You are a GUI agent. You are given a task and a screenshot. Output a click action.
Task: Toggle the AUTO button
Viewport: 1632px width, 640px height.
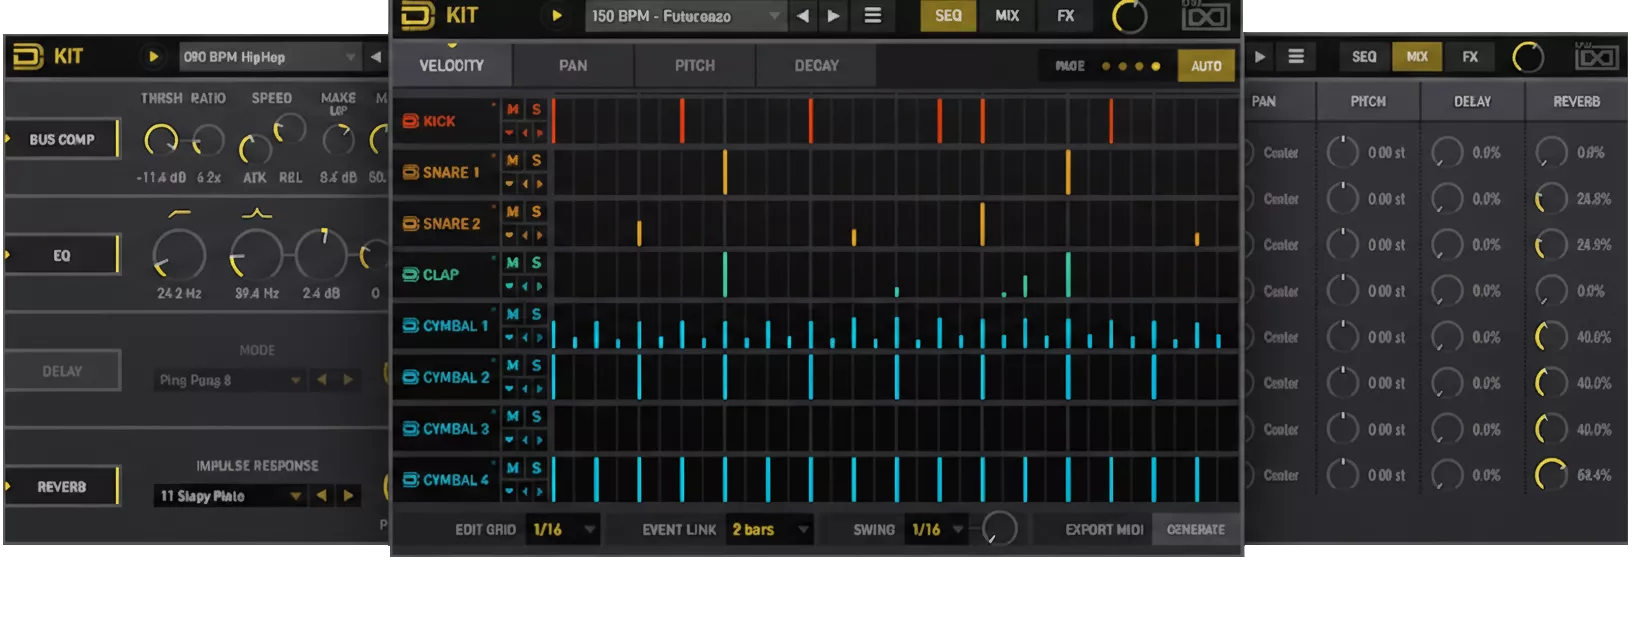[1206, 66]
